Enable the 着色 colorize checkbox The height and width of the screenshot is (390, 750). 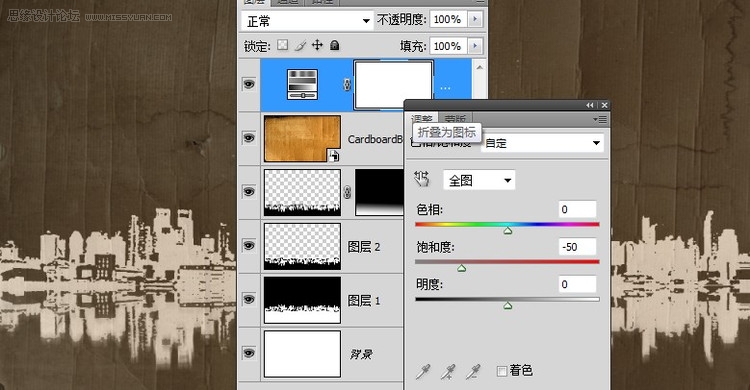[502, 371]
